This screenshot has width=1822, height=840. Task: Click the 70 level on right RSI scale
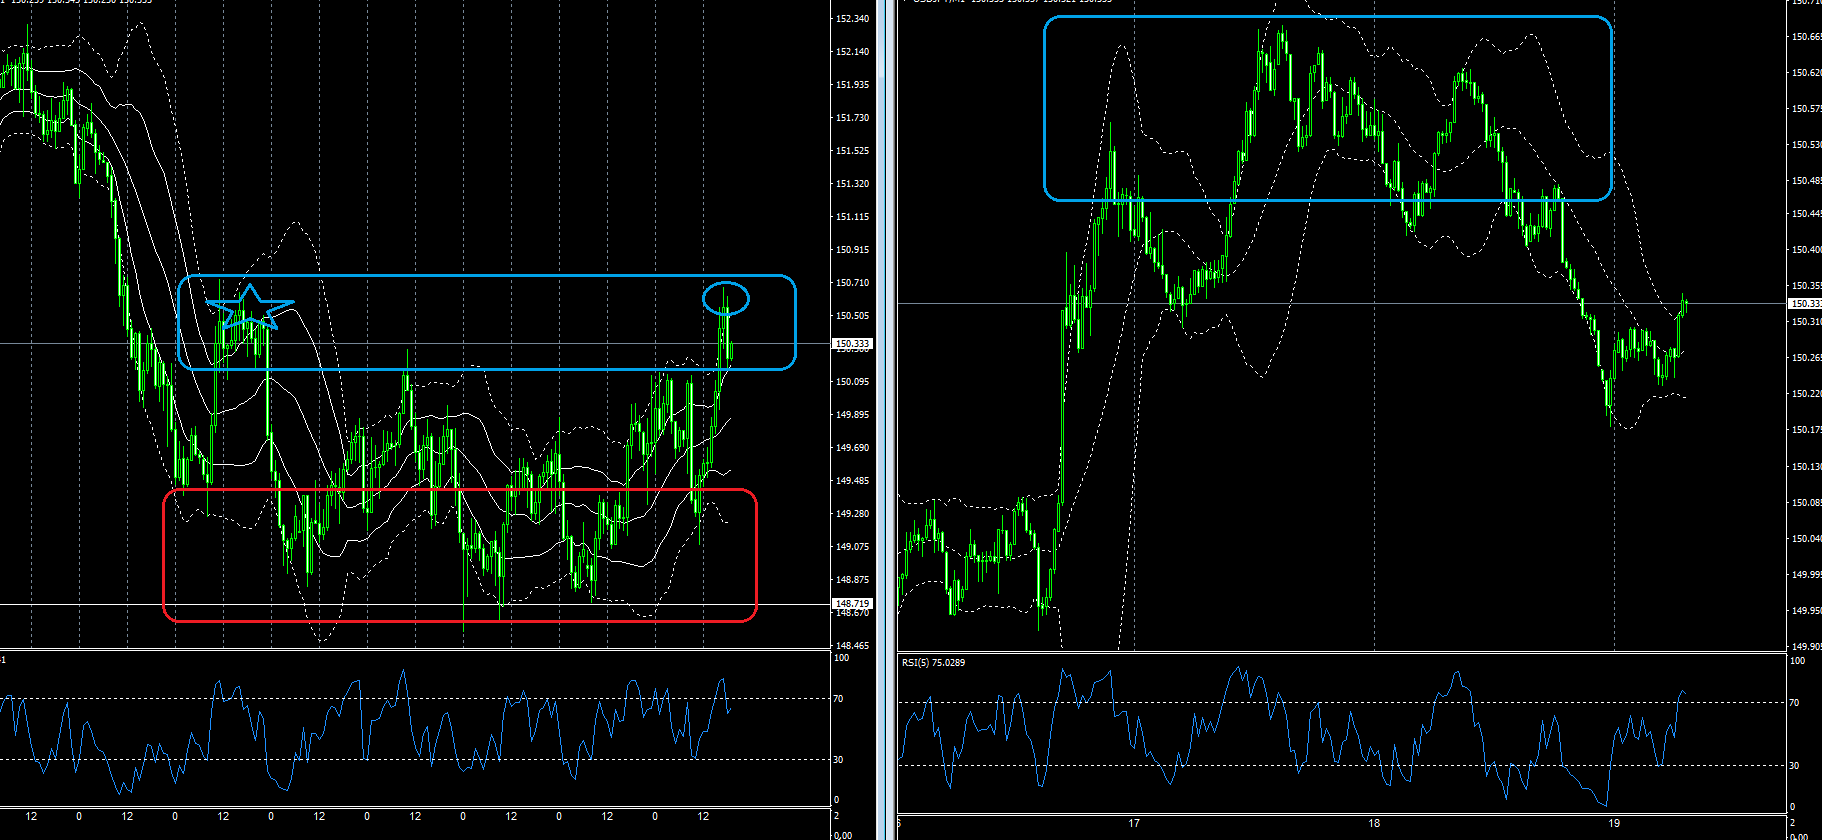pos(1794,703)
